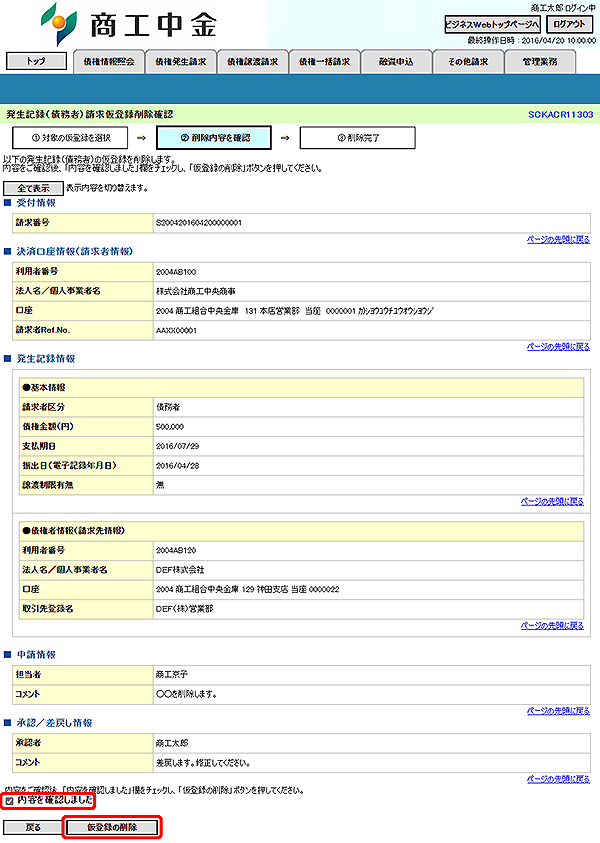This screenshot has height=843, width=600.
Task: Click the 承認／差戻し情報 heading
Action: [54, 723]
